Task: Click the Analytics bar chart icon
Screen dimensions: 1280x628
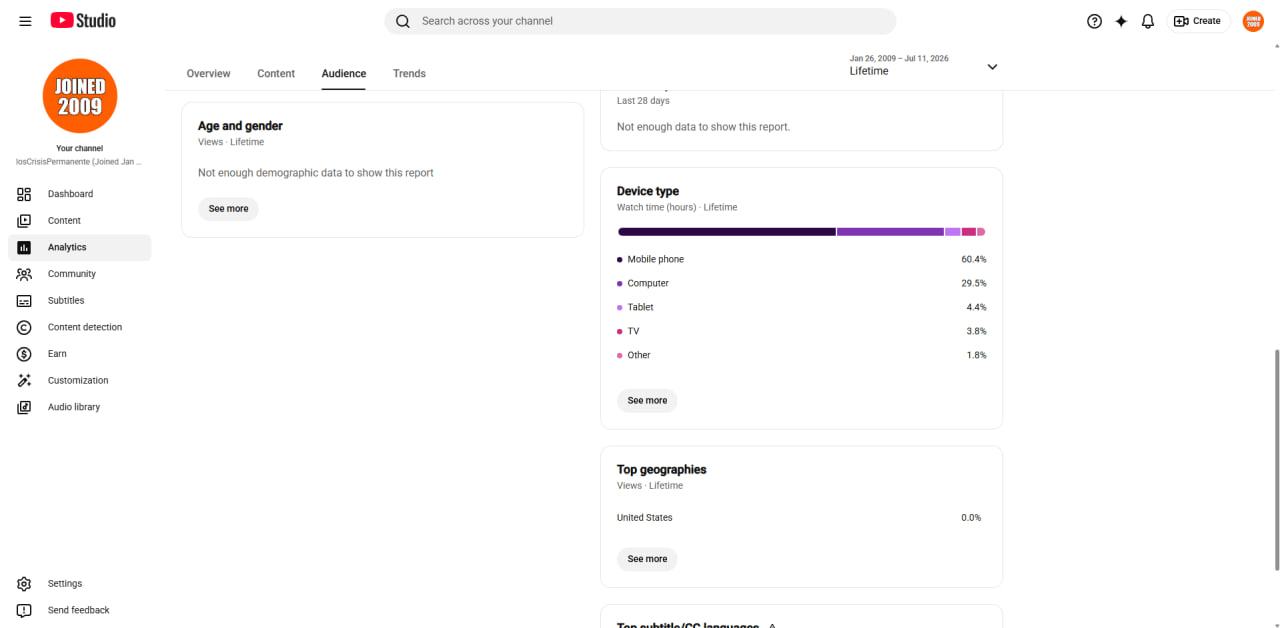Action: [24, 247]
